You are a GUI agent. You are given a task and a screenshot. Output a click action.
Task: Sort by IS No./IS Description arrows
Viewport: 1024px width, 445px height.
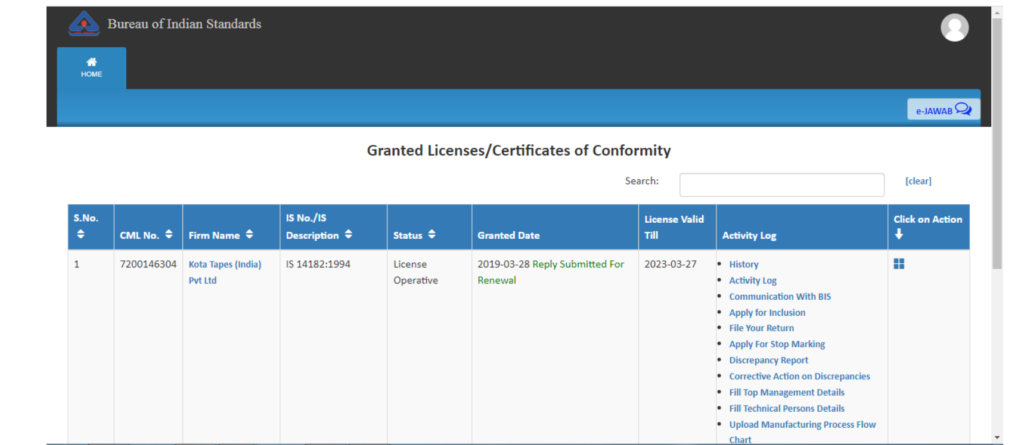click(x=348, y=235)
